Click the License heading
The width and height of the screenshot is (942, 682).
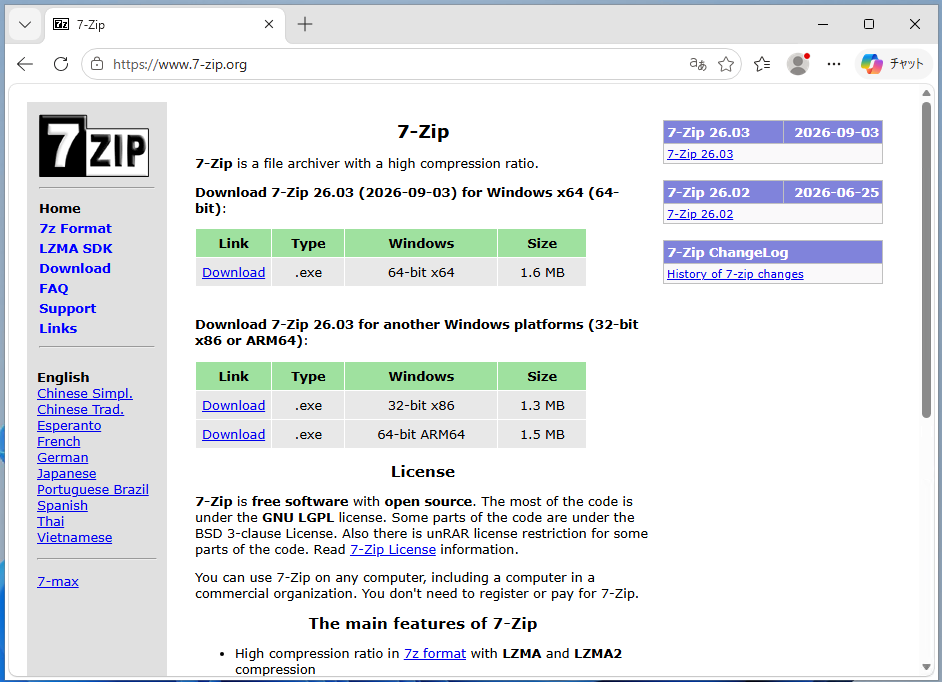pyautogui.click(x=423, y=472)
